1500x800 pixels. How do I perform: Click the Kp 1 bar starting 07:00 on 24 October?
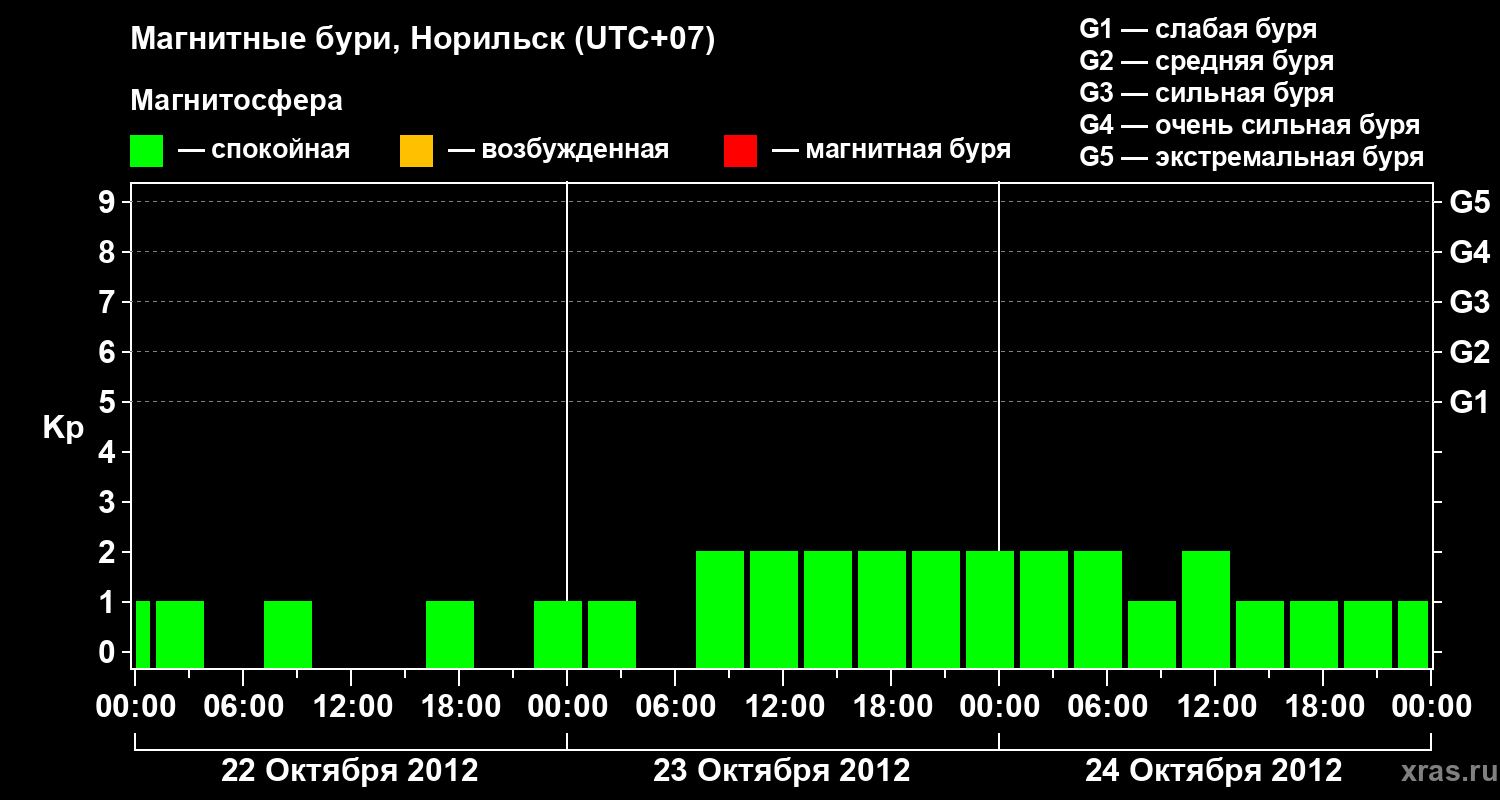[1152, 634]
